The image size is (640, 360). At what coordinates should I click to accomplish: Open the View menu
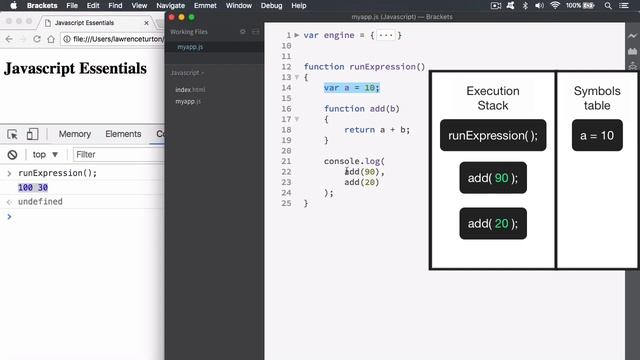click(x=139, y=6)
